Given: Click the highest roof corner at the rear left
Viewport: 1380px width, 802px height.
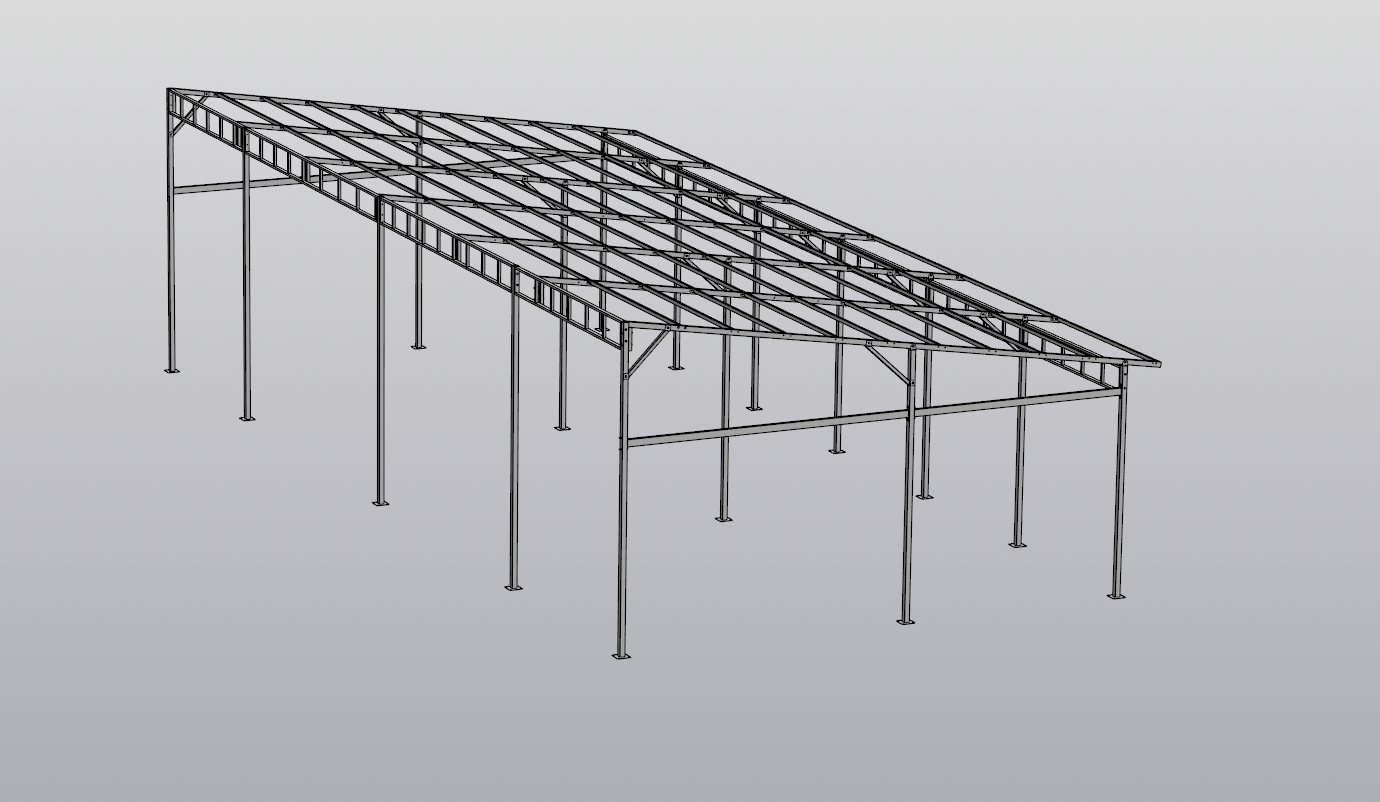Looking at the screenshot, I should coord(170,91).
